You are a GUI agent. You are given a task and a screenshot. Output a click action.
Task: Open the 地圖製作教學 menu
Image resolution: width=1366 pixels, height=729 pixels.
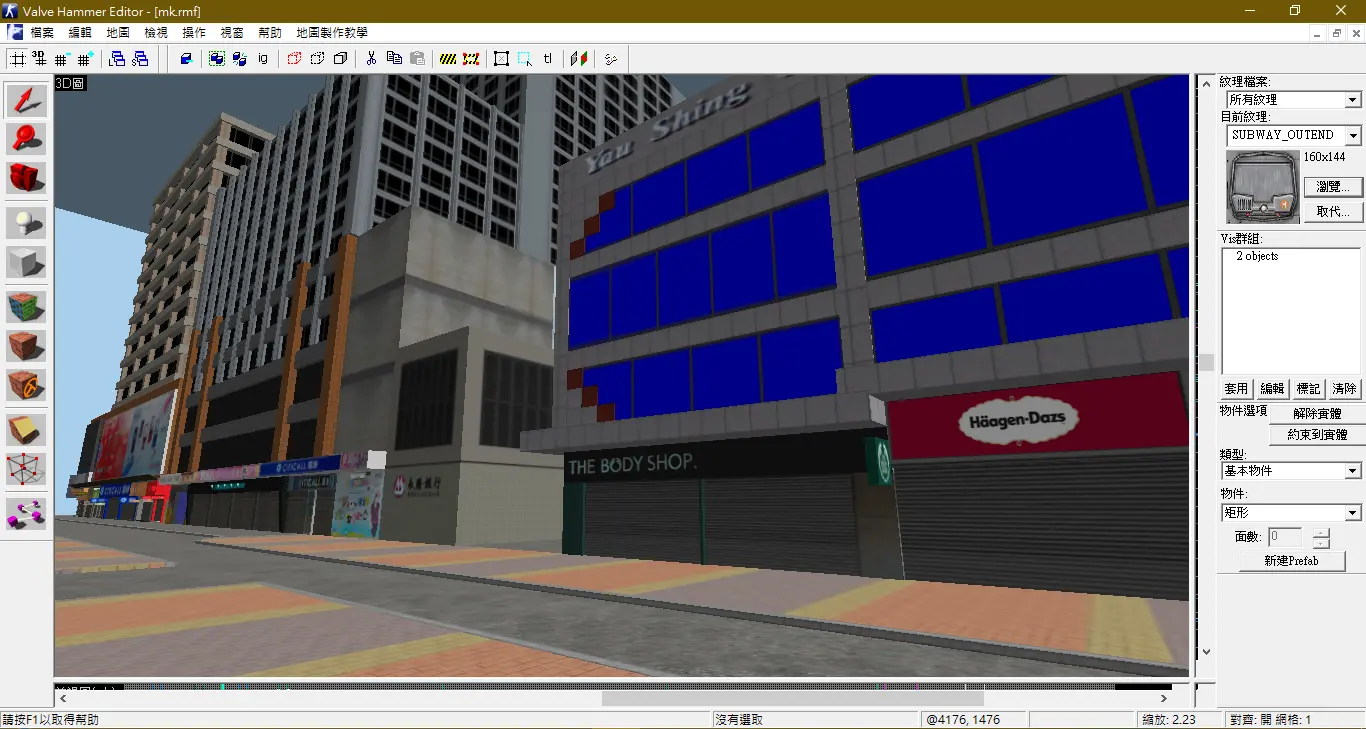coord(332,33)
